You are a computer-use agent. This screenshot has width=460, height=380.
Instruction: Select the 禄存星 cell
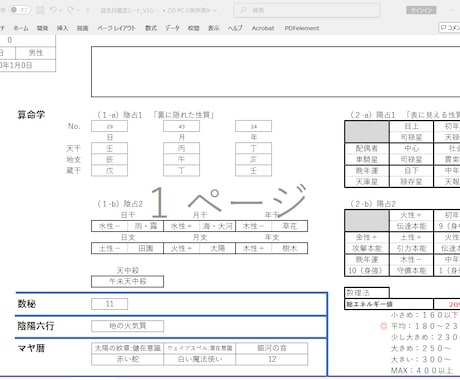tap(411, 182)
